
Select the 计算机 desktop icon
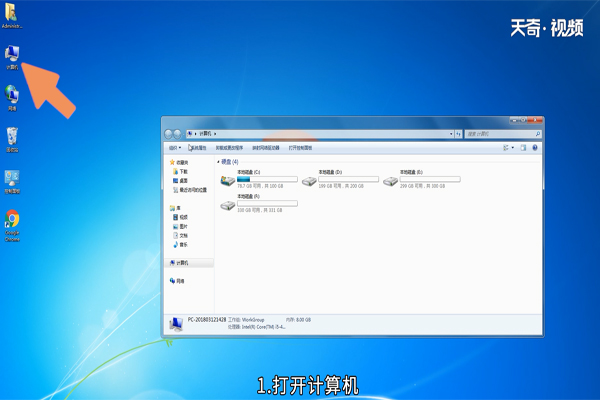pos(12,57)
